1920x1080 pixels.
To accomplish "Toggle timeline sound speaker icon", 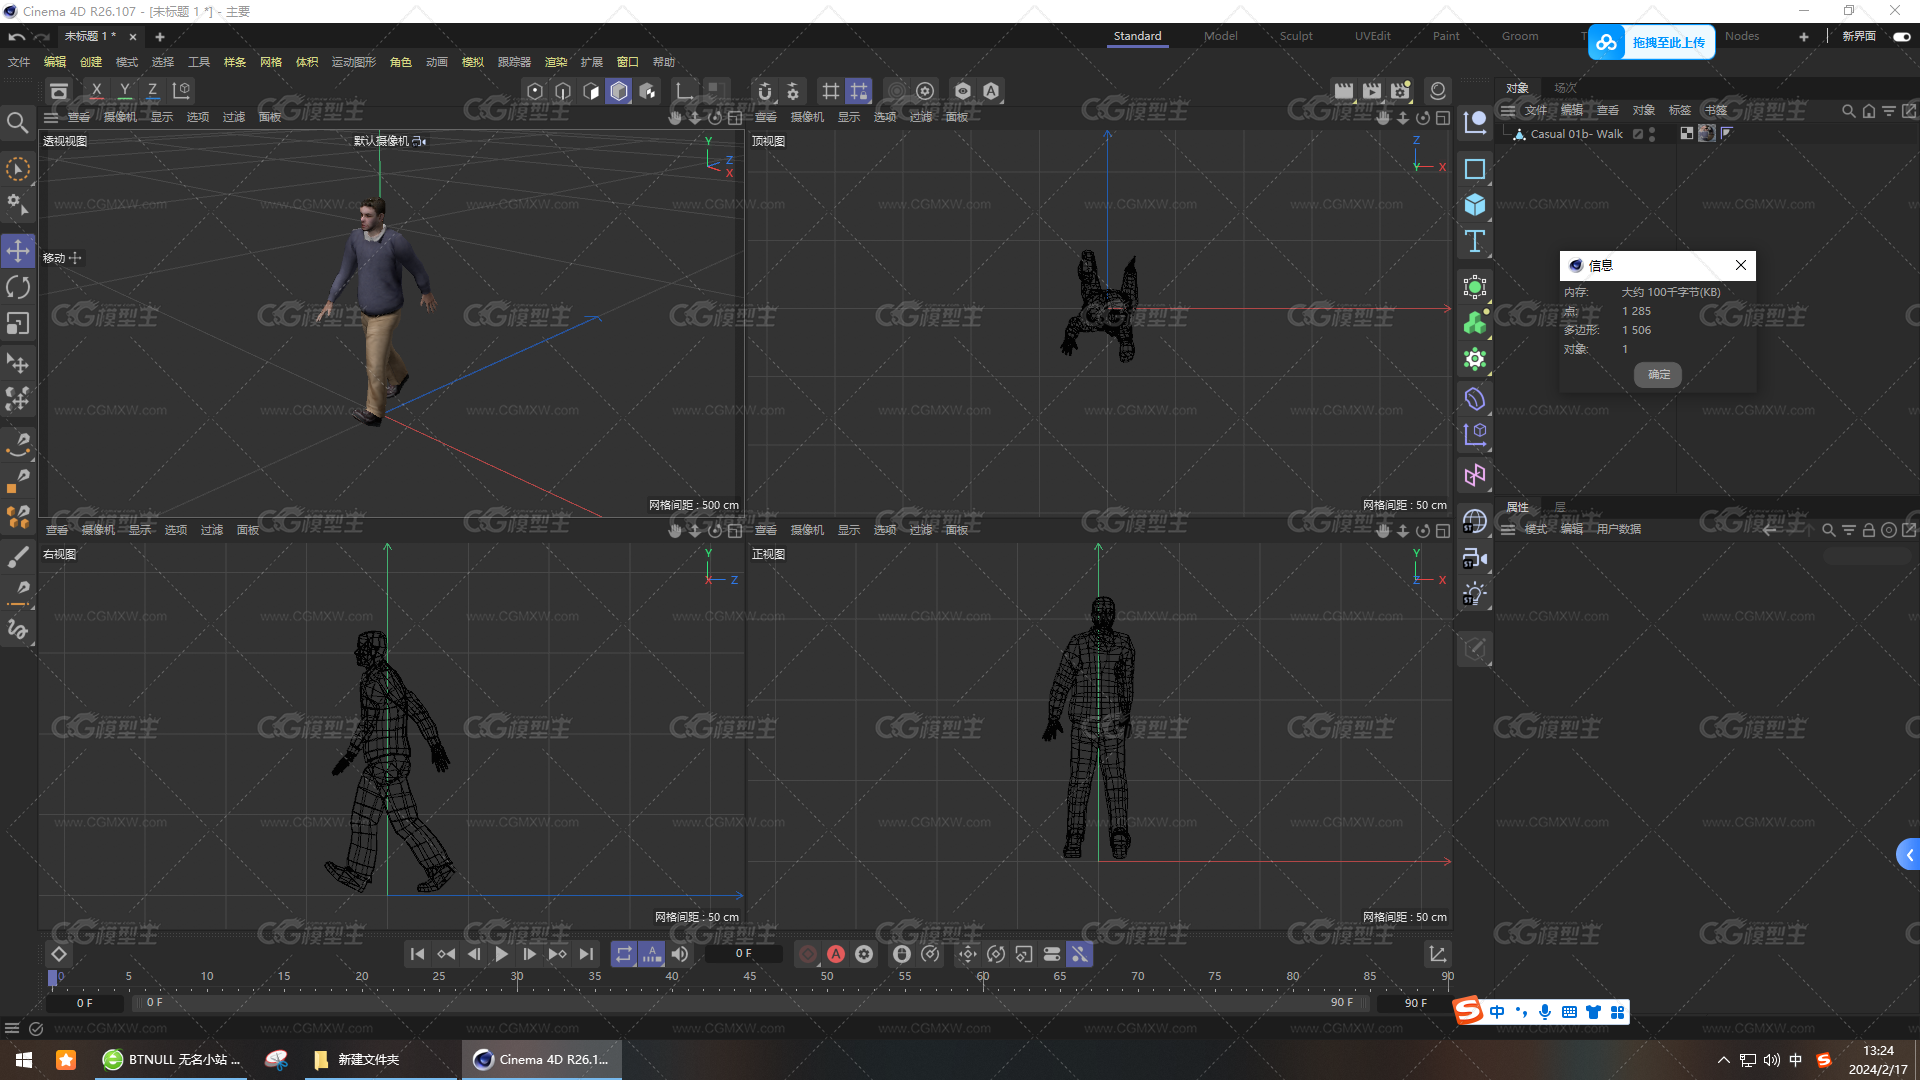I will [x=680, y=954].
